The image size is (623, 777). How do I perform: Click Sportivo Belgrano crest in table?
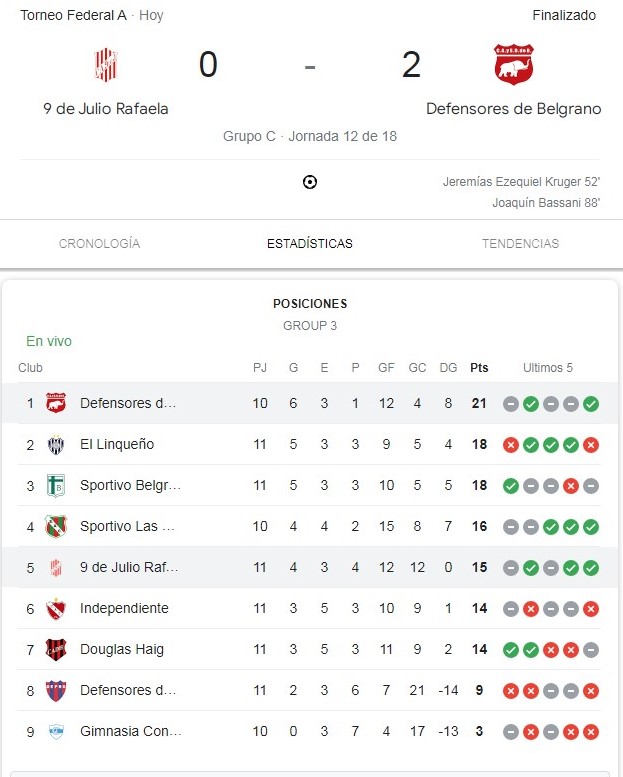tap(56, 486)
